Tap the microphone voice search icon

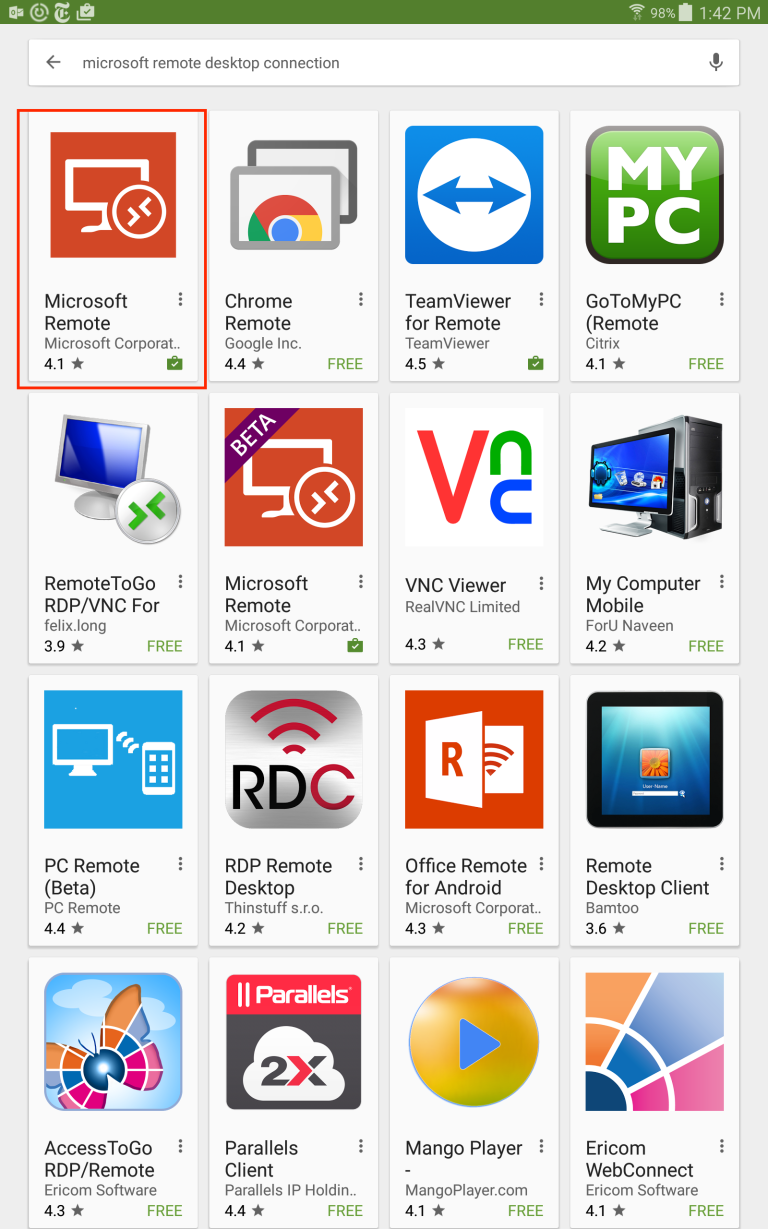[x=716, y=62]
